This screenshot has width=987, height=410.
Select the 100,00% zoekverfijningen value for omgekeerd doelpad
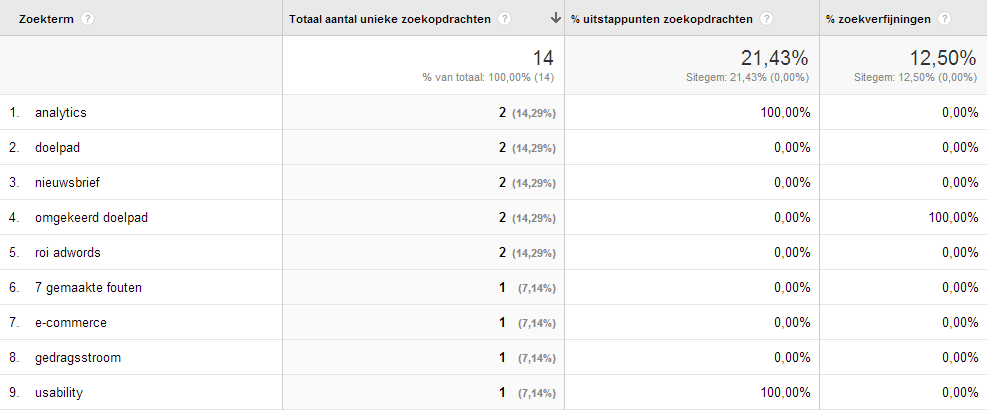pyautogui.click(x=953, y=218)
